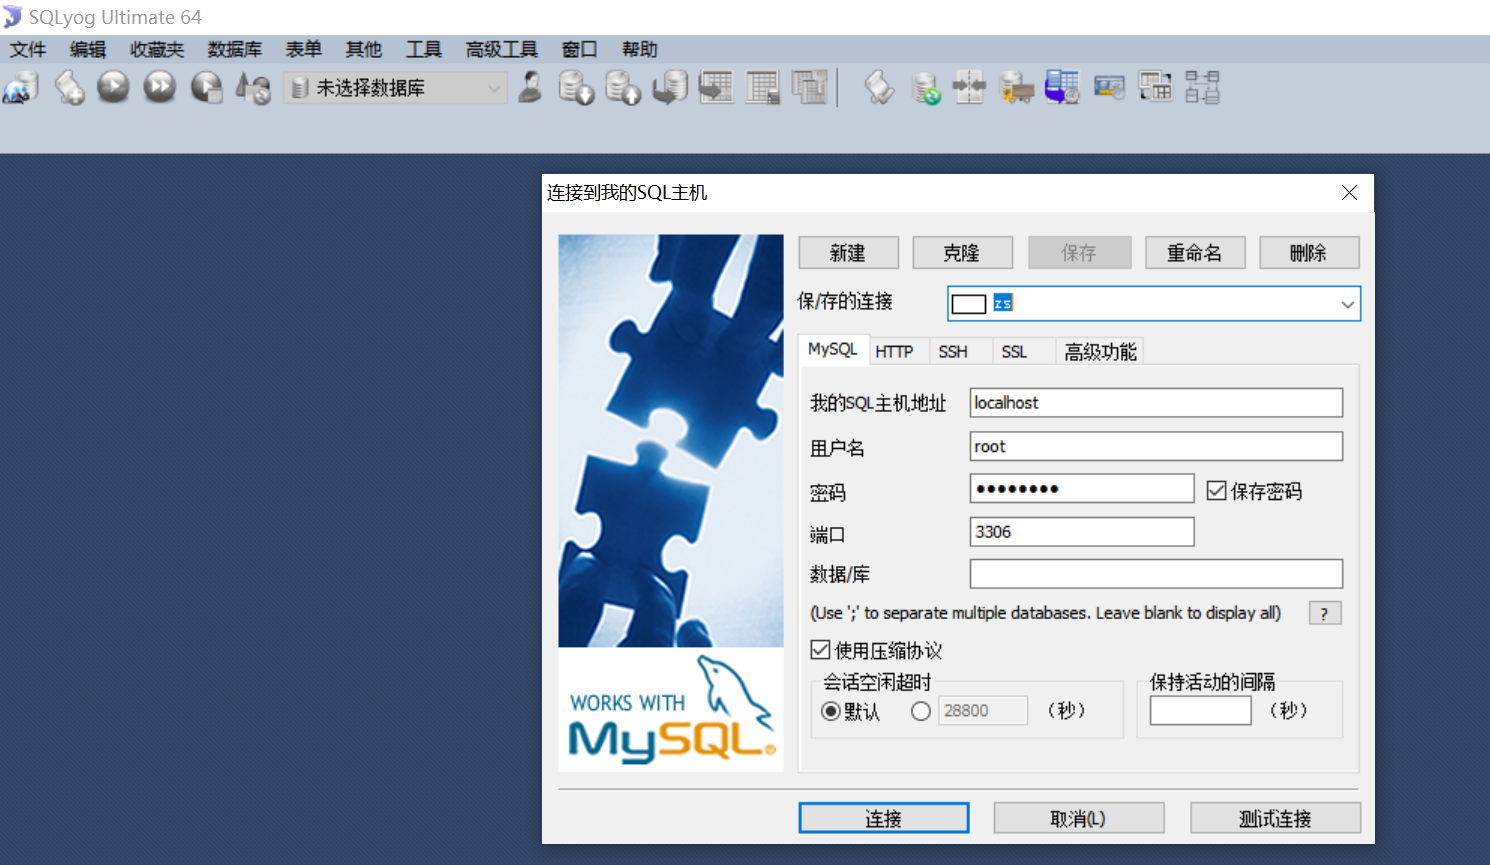
Task: Click the 取消(L) button
Action: click(1078, 818)
